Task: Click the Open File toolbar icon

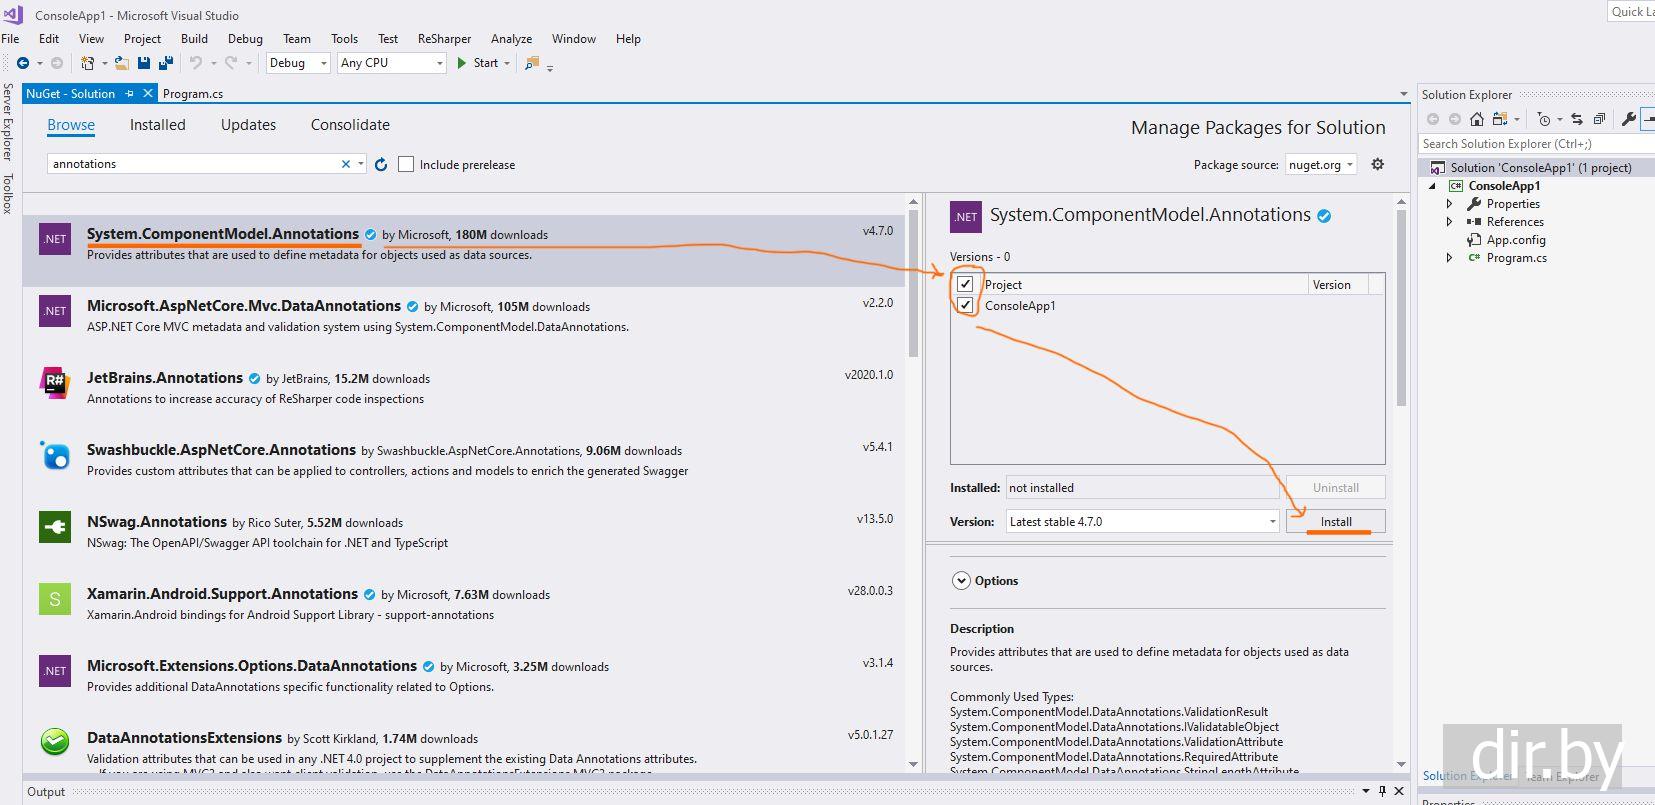Action: point(121,63)
